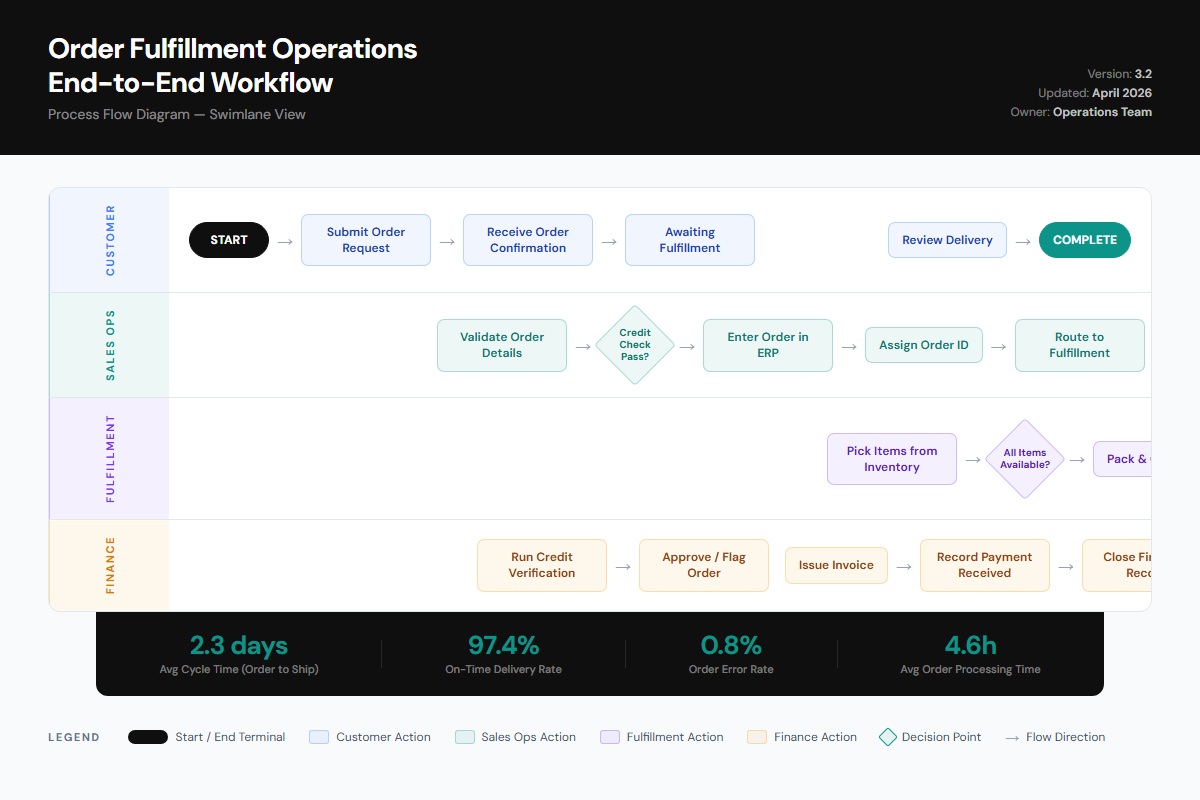Click the Finance Action legend swatch
This screenshot has height=800, width=1200.
pyautogui.click(x=758, y=737)
